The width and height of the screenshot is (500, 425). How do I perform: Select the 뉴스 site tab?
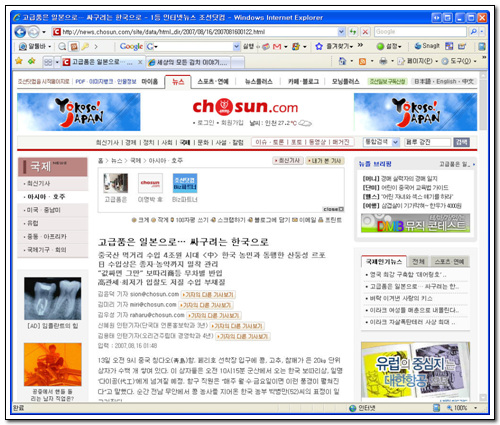click(x=178, y=82)
